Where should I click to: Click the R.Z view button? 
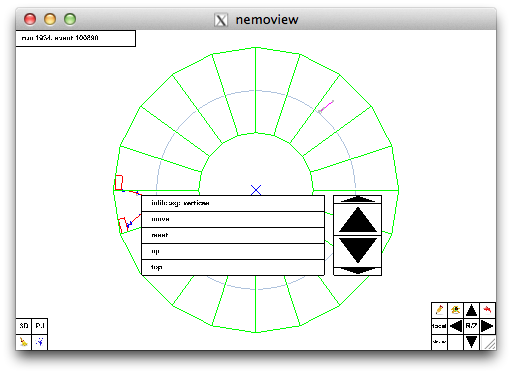(x=471, y=326)
